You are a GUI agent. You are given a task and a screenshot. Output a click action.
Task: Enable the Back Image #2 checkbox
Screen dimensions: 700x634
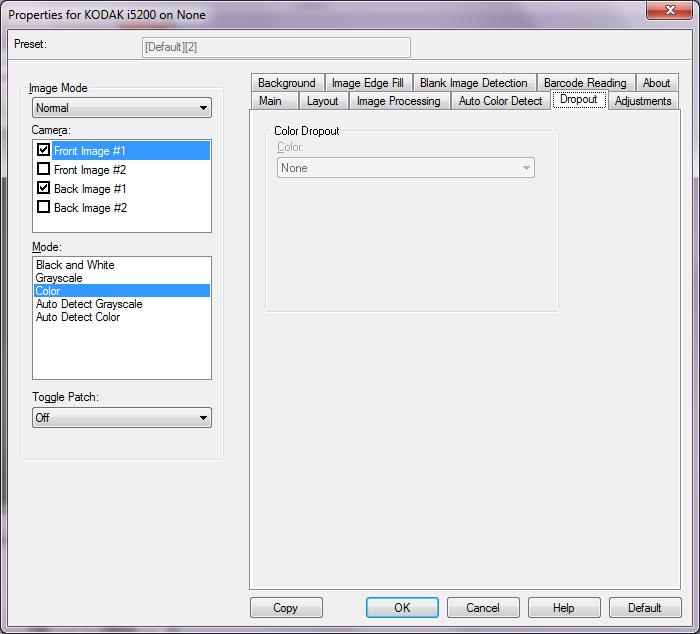[43, 207]
